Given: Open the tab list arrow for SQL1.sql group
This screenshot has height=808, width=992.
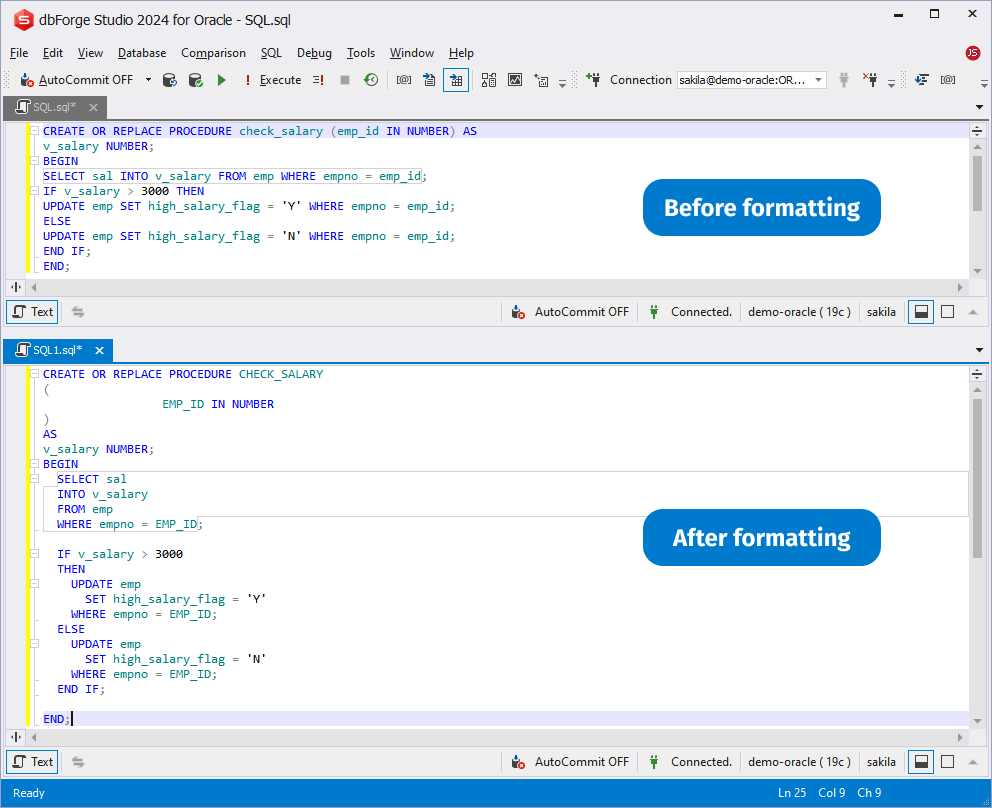Looking at the screenshot, I should tap(979, 350).
